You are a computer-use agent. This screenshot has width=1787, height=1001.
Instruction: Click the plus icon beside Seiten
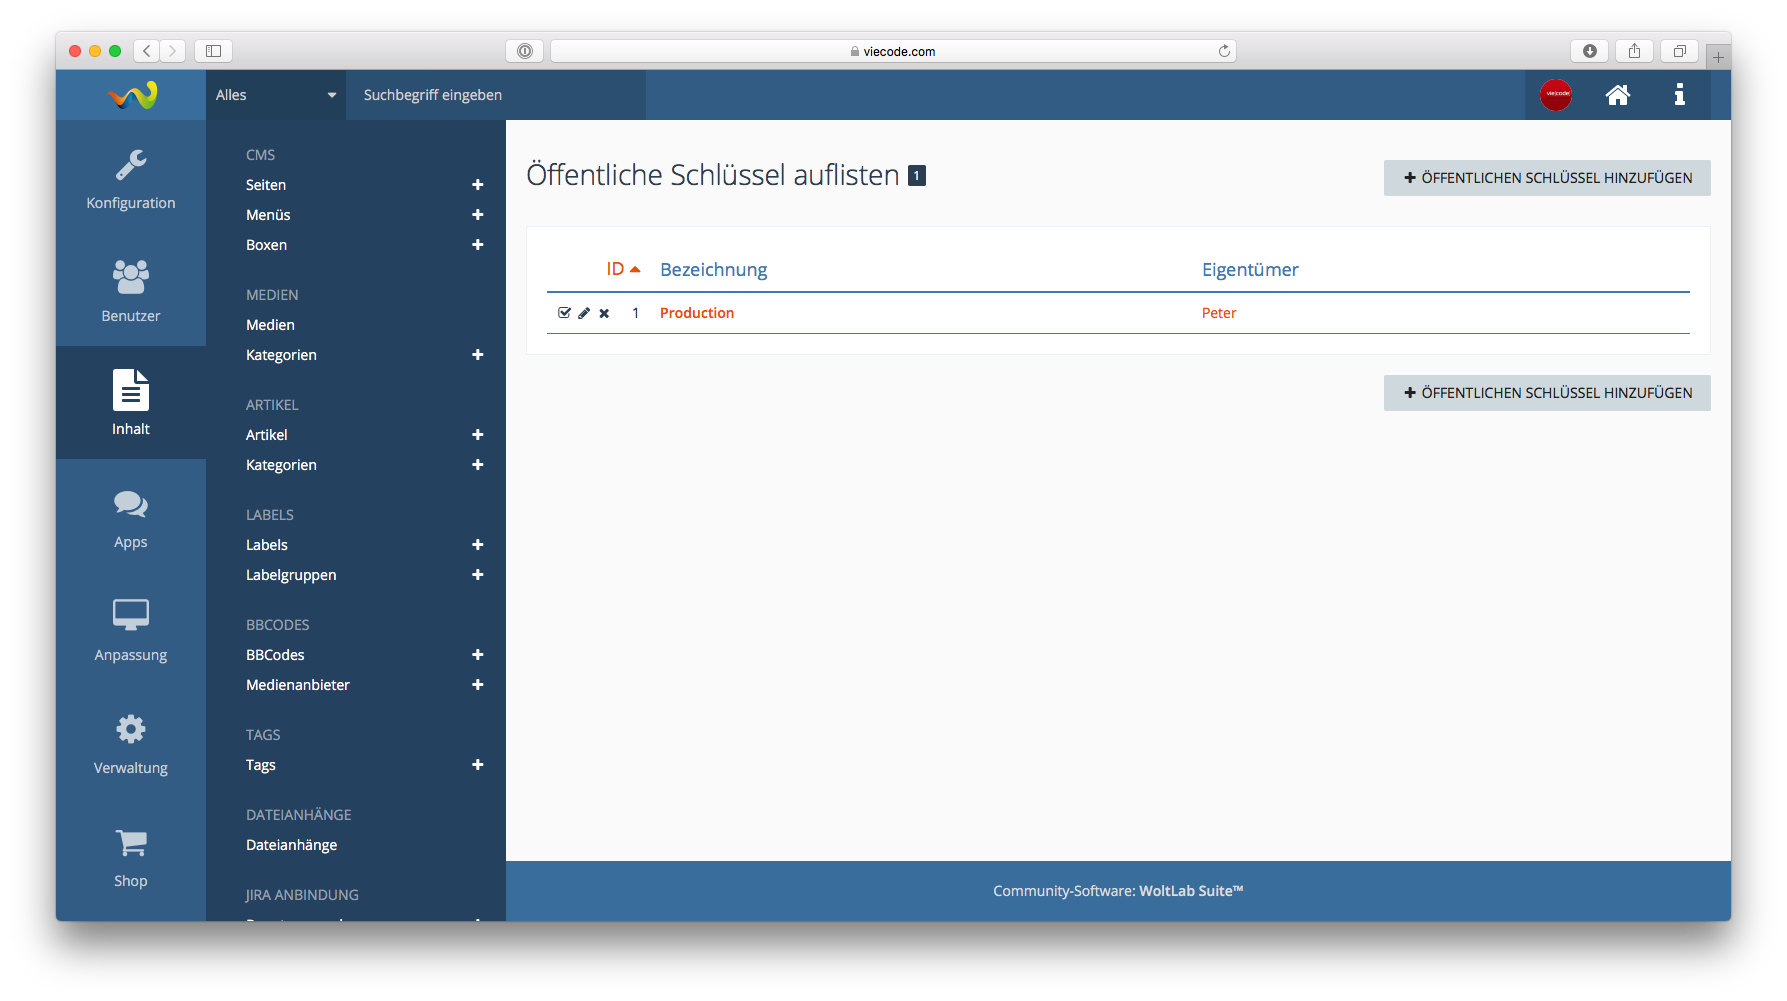point(477,185)
